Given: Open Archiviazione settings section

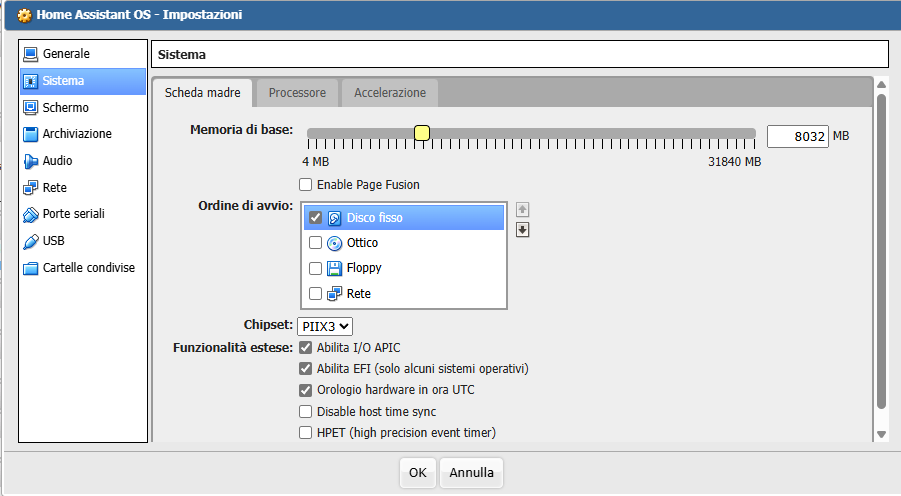Looking at the screenshot, I should [x=83, y=134].
